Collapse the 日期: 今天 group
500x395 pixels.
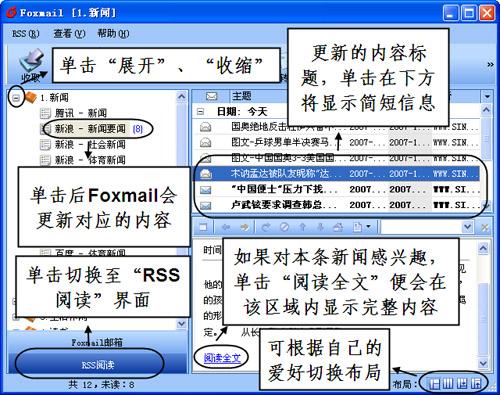(200, 111)
